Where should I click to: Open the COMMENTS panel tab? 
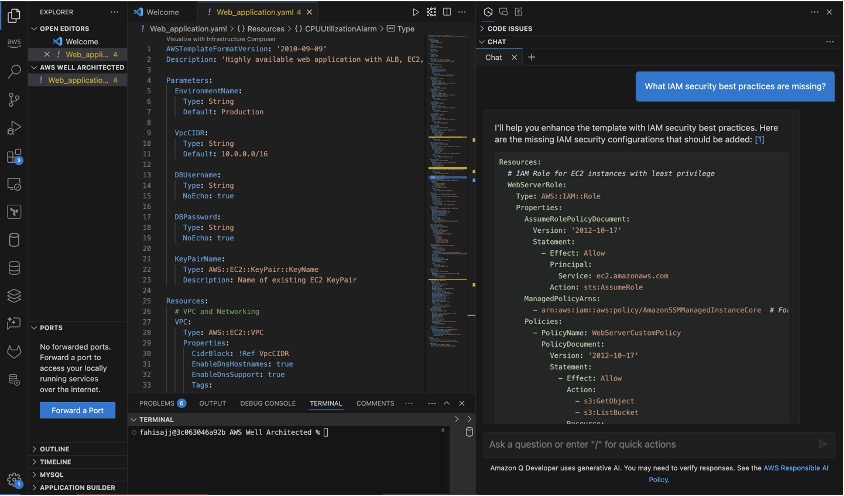pyautogui.click(x=375, y=403)
